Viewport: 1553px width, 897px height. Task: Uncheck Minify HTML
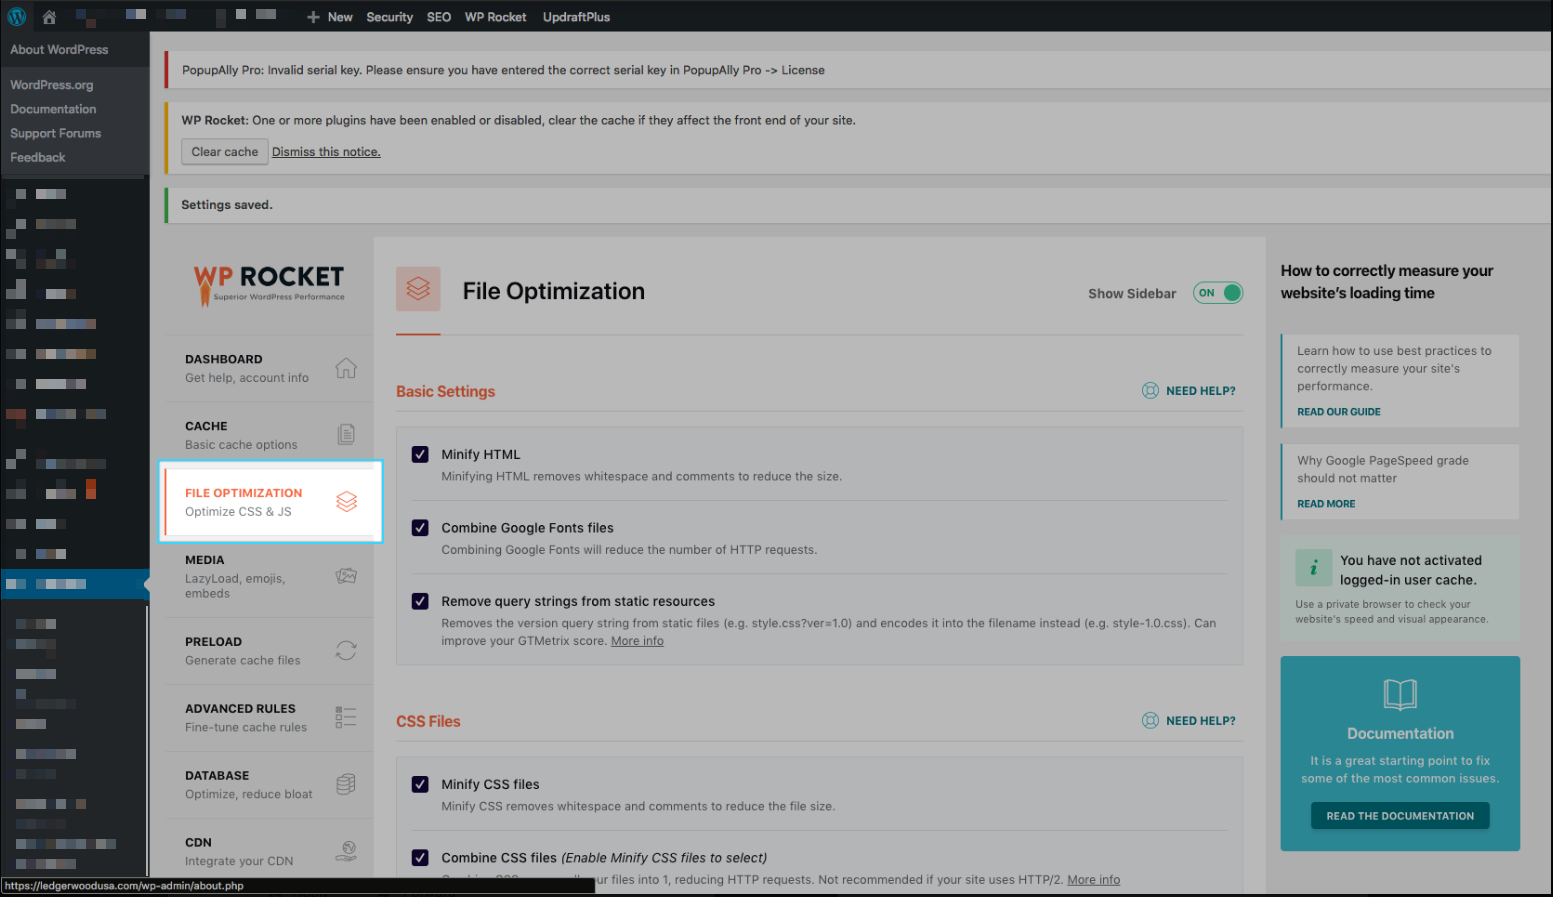click(x=420, y=454)
